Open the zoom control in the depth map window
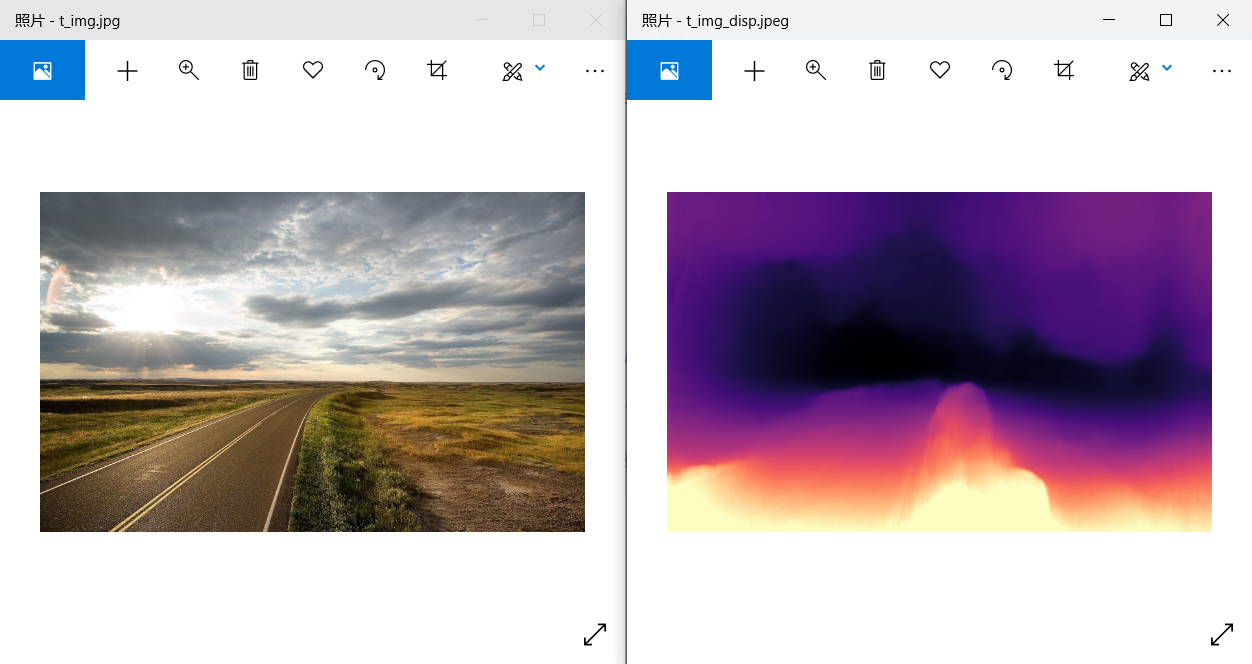 (815, 70)
